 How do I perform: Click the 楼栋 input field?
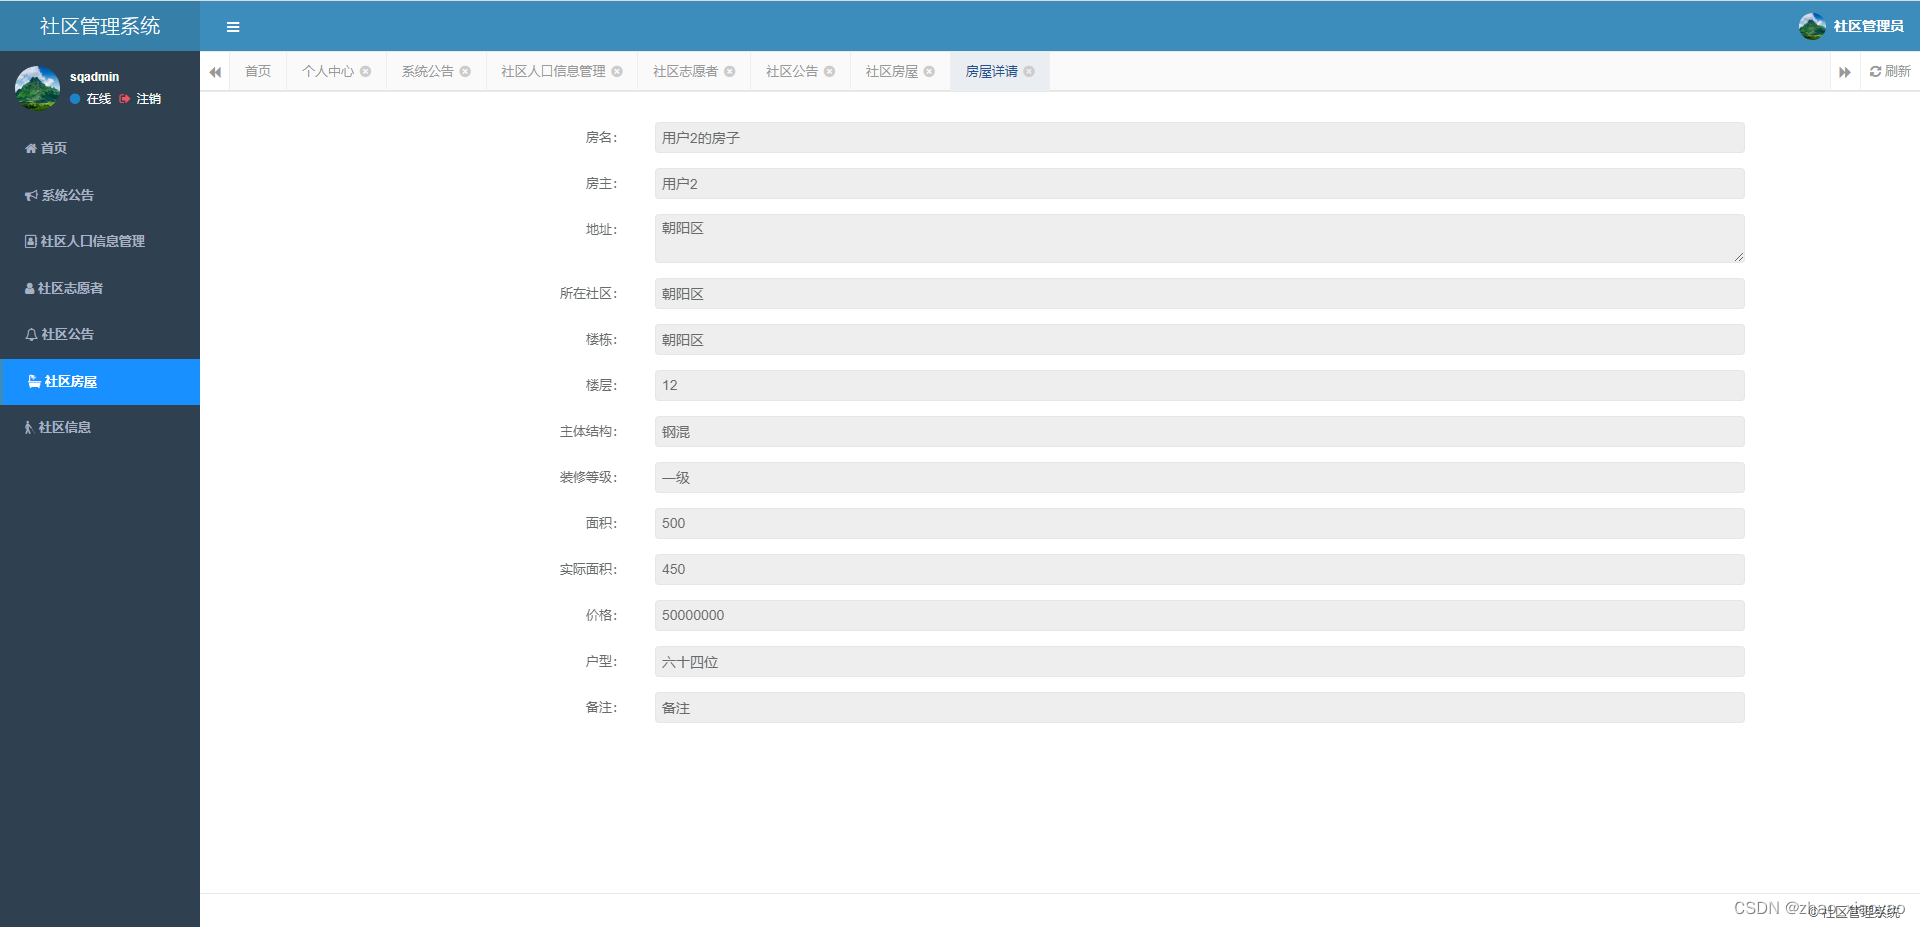pos(1199,340)
